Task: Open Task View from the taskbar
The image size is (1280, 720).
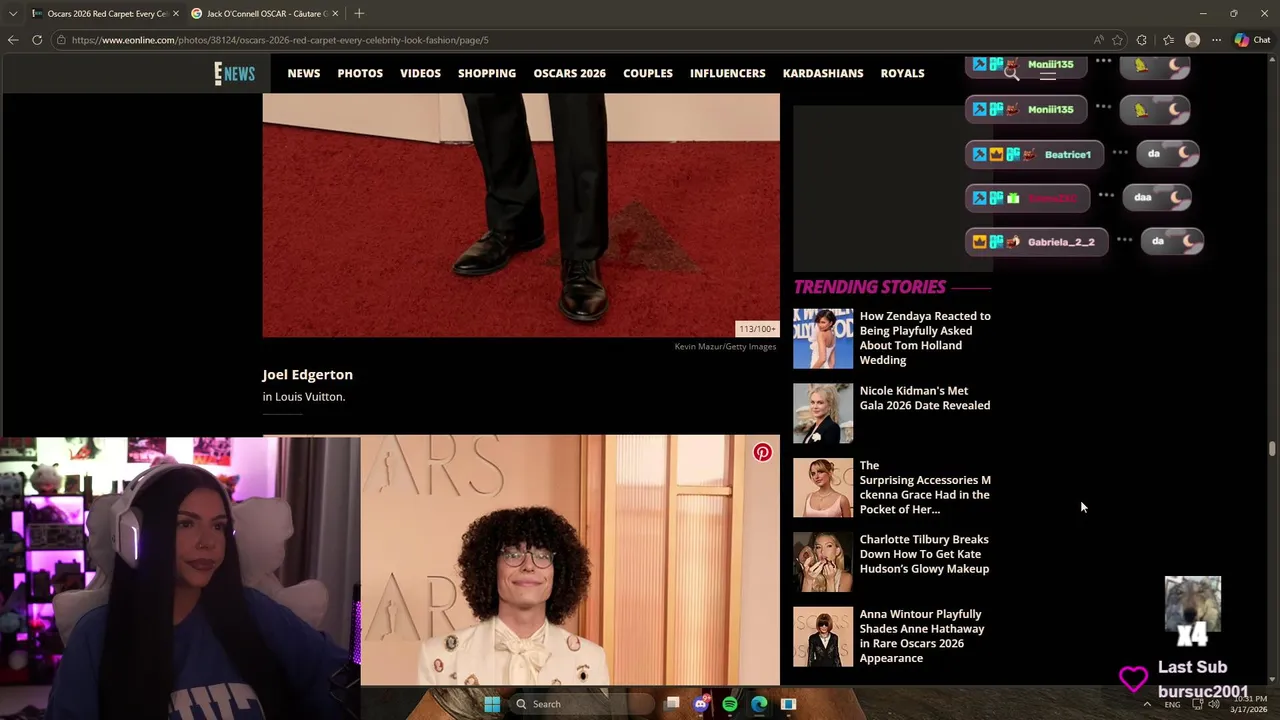Action: (672, 704)
